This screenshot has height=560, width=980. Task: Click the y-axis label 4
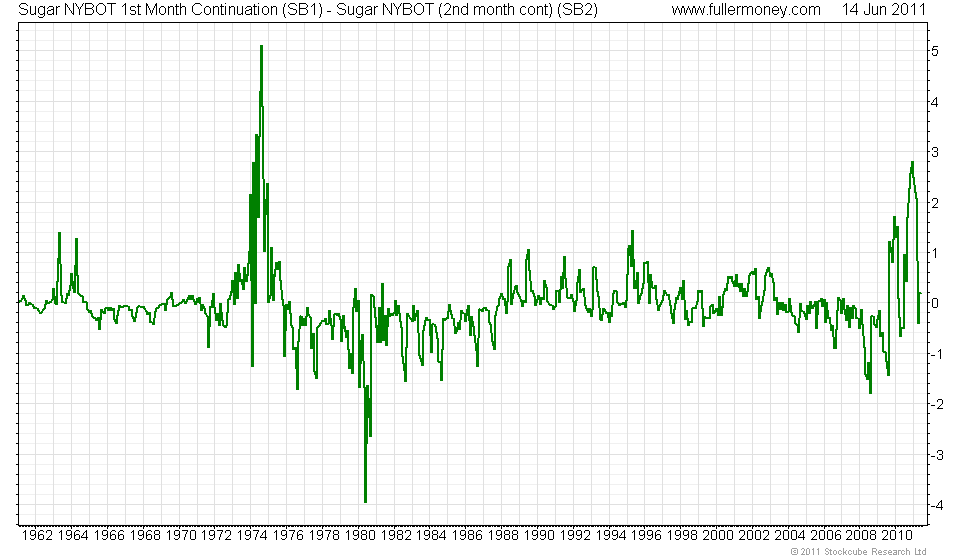click(935, 102)
